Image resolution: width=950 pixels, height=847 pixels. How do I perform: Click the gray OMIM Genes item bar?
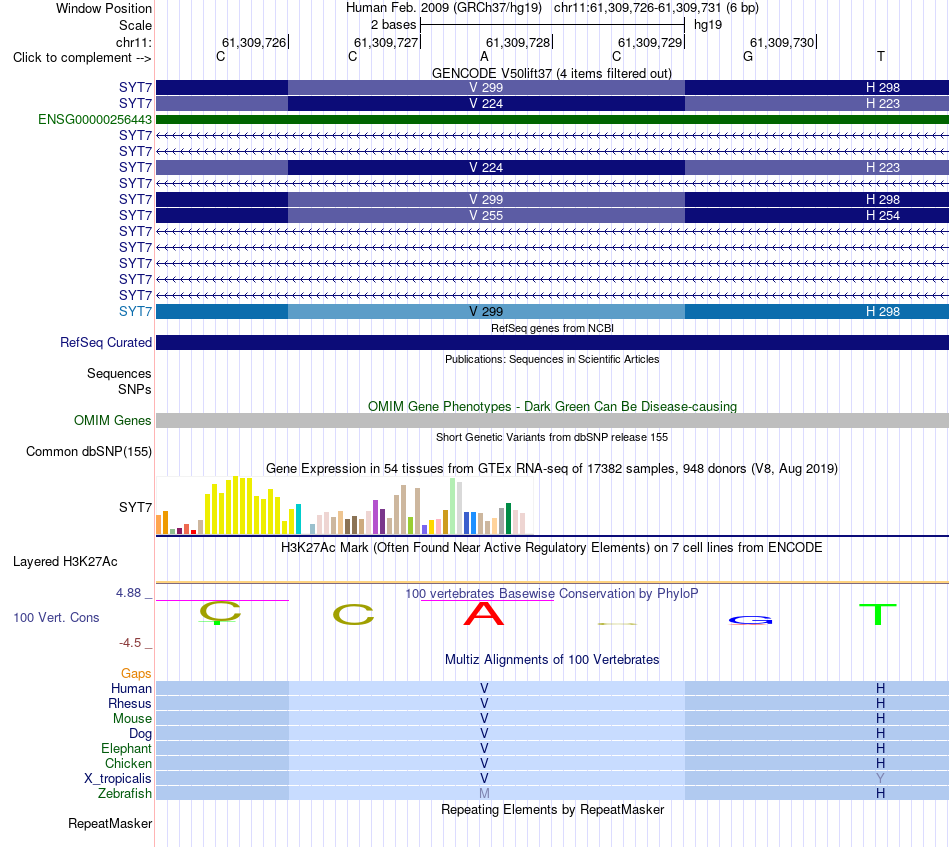(552, 420)
